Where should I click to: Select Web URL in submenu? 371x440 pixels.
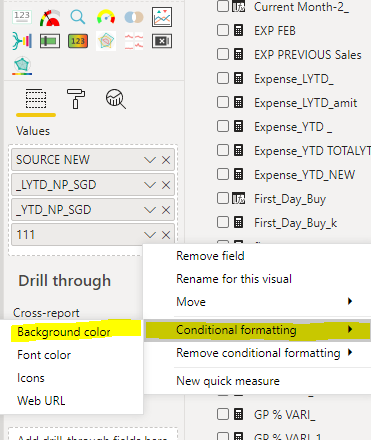41,400
